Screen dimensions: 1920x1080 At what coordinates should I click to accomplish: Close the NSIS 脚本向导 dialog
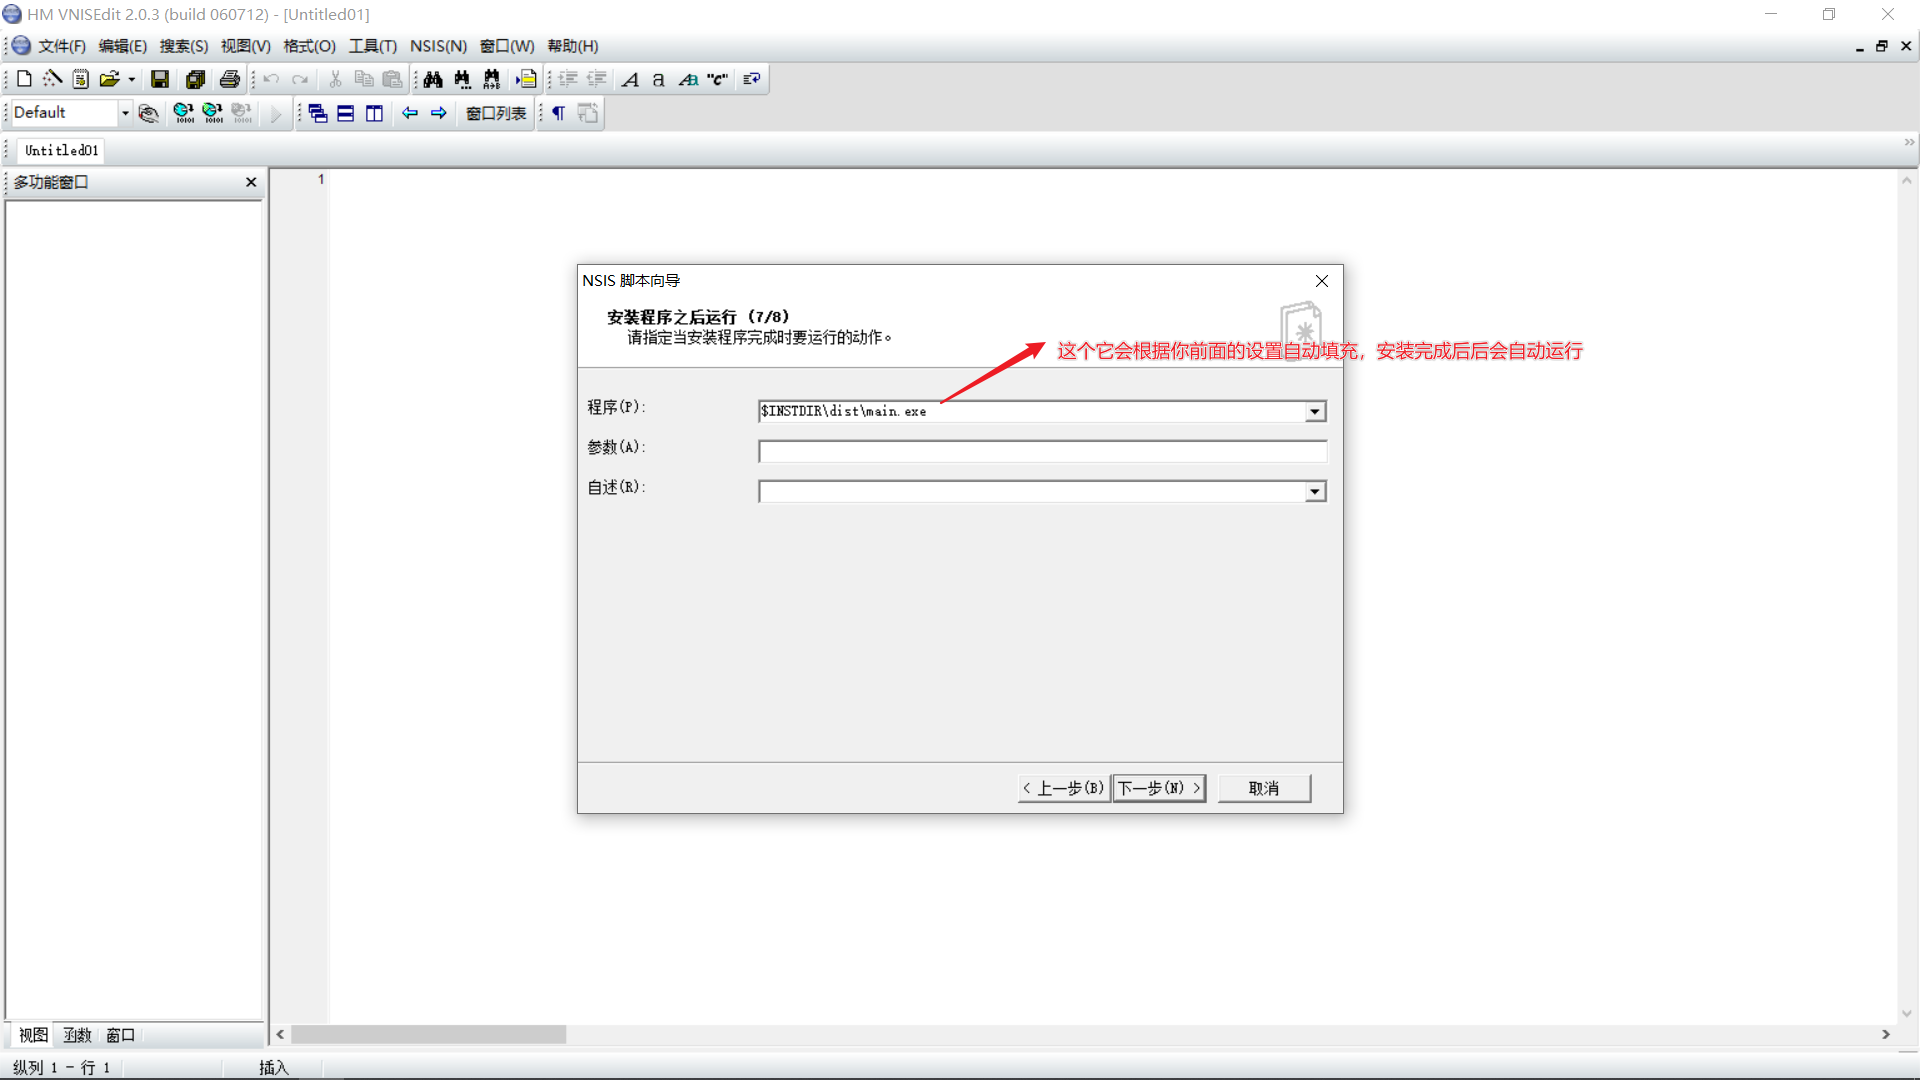point(1322,281)
